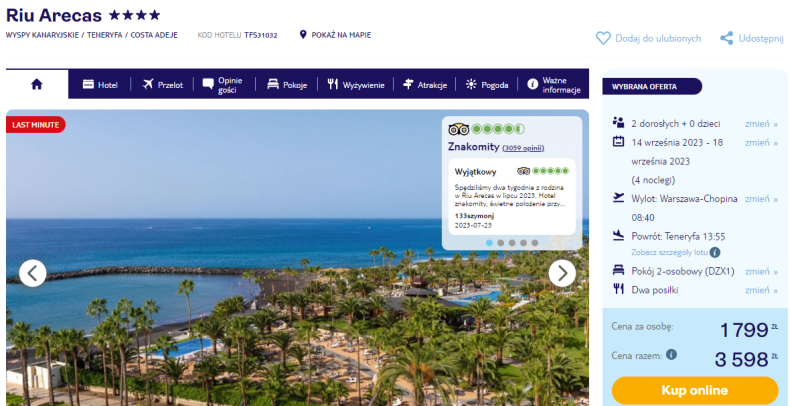
Task: Click the map pin icon
Action: 303,35
